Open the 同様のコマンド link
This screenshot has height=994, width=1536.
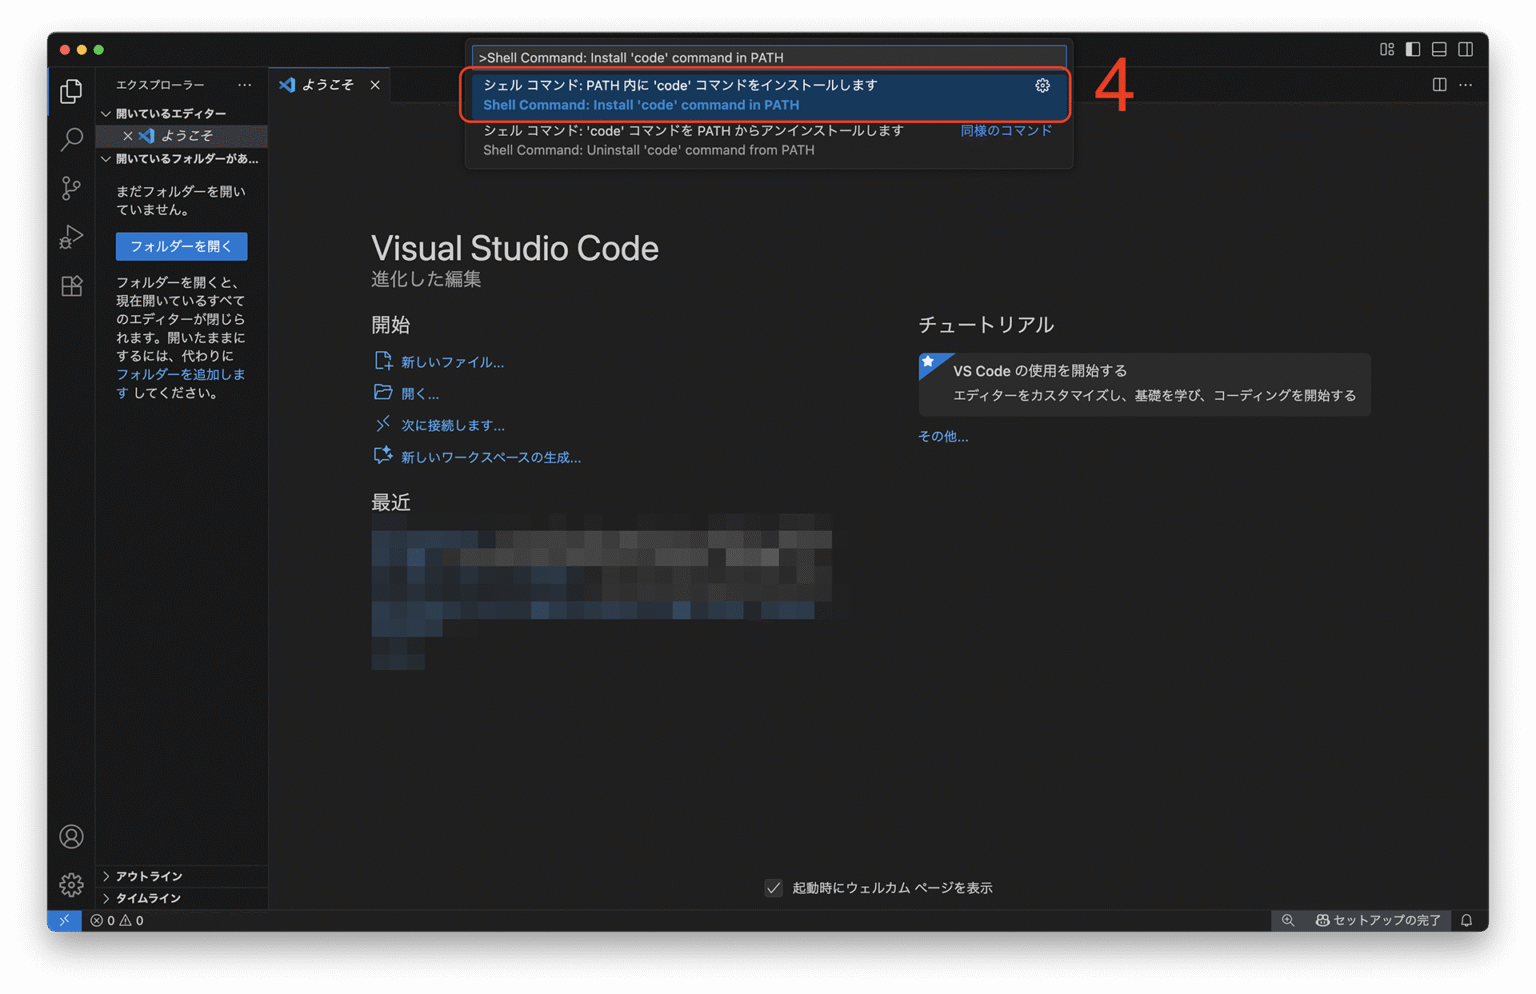coord(1005,130)
